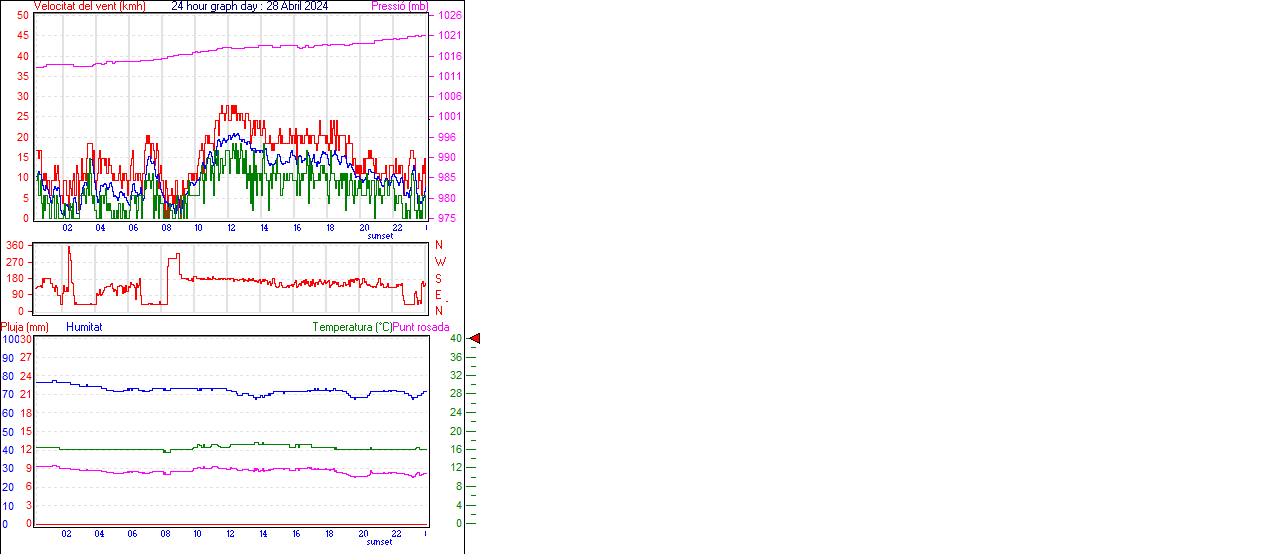Click the "Pressió (mb)" axis label

[398, 6]
